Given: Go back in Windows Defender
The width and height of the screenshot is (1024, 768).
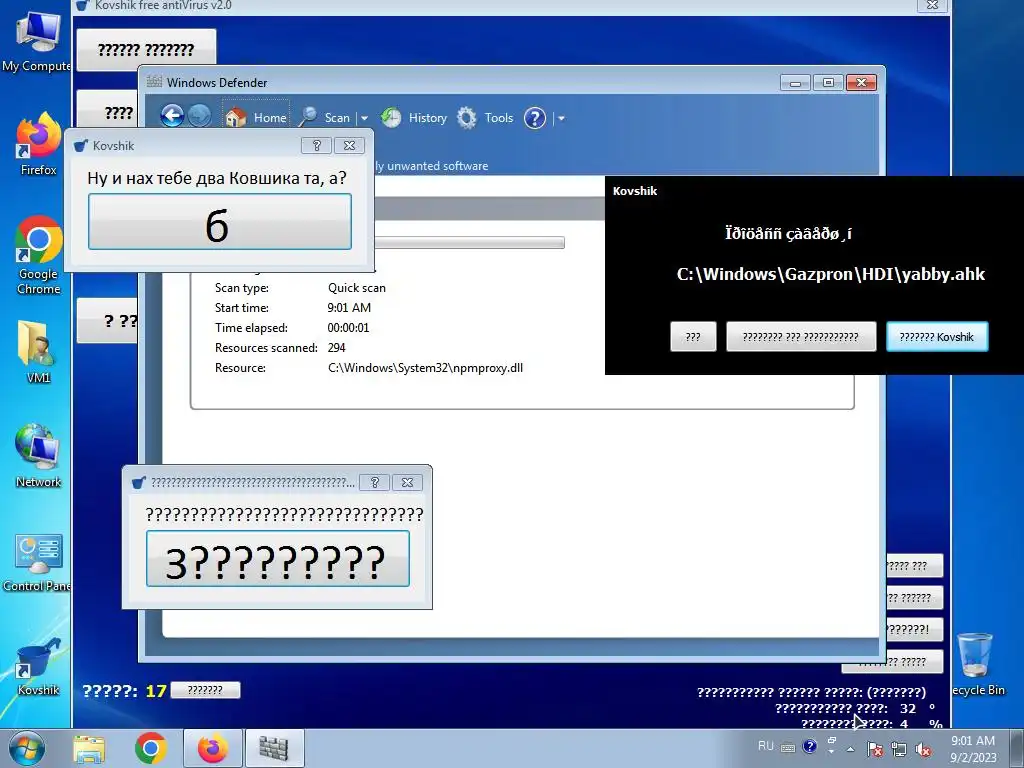Looking at the screenshot, I should 172,116.
